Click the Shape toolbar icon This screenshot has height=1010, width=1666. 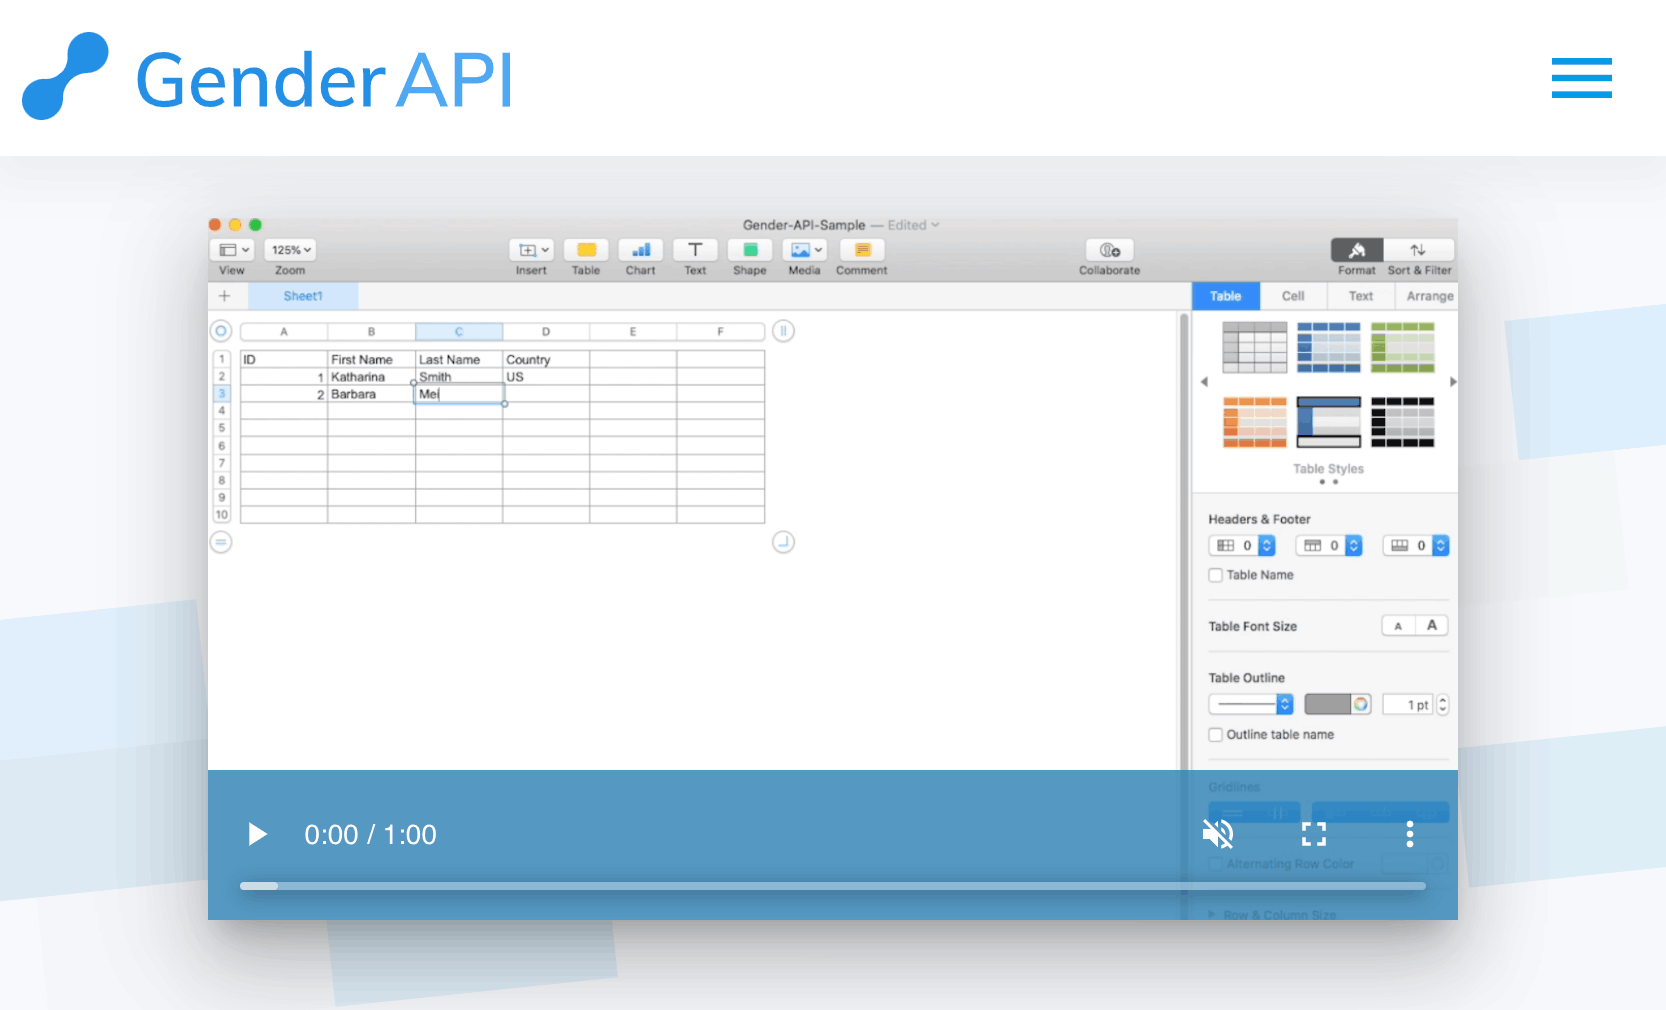(x=750, y=250)
